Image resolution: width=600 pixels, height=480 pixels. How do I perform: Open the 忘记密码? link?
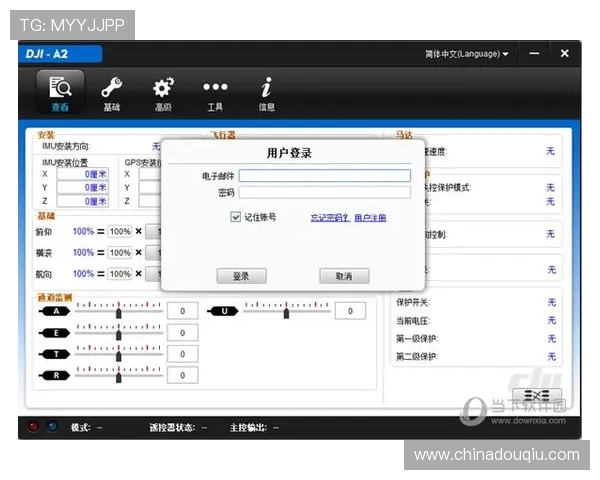click(330, 218)
